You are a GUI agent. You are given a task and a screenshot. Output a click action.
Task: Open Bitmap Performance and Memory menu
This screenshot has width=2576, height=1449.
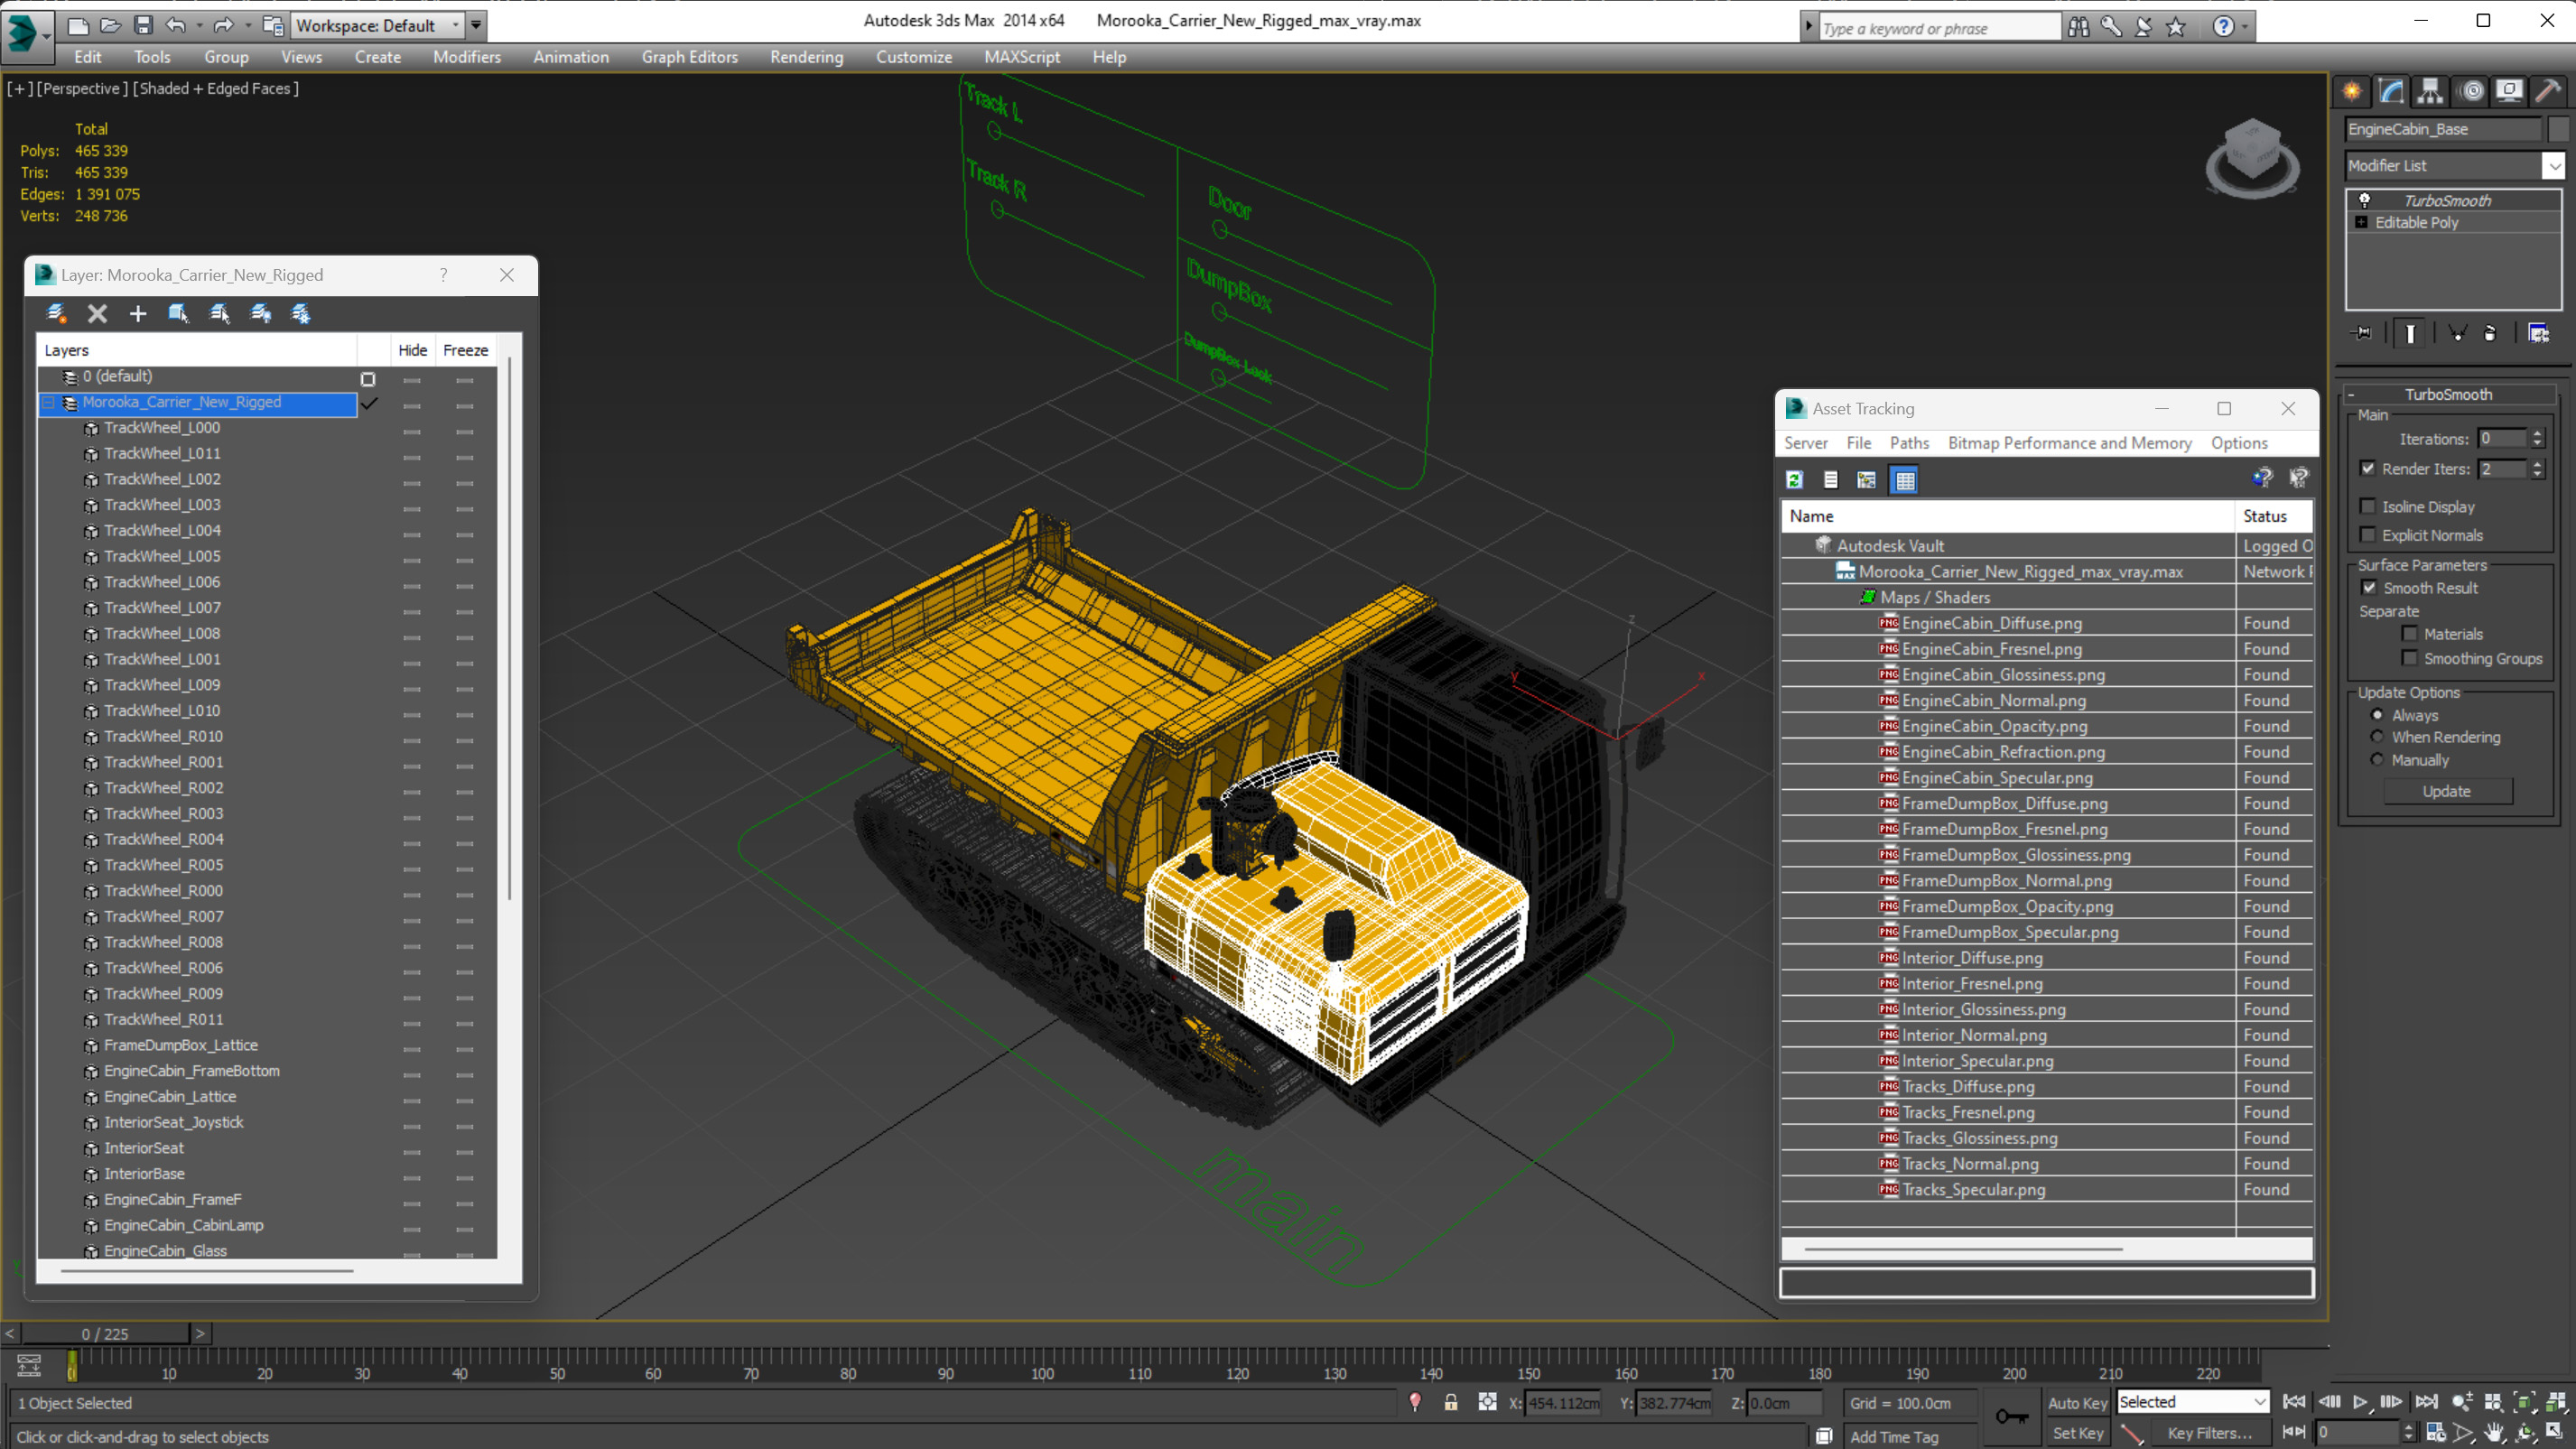2069,443
